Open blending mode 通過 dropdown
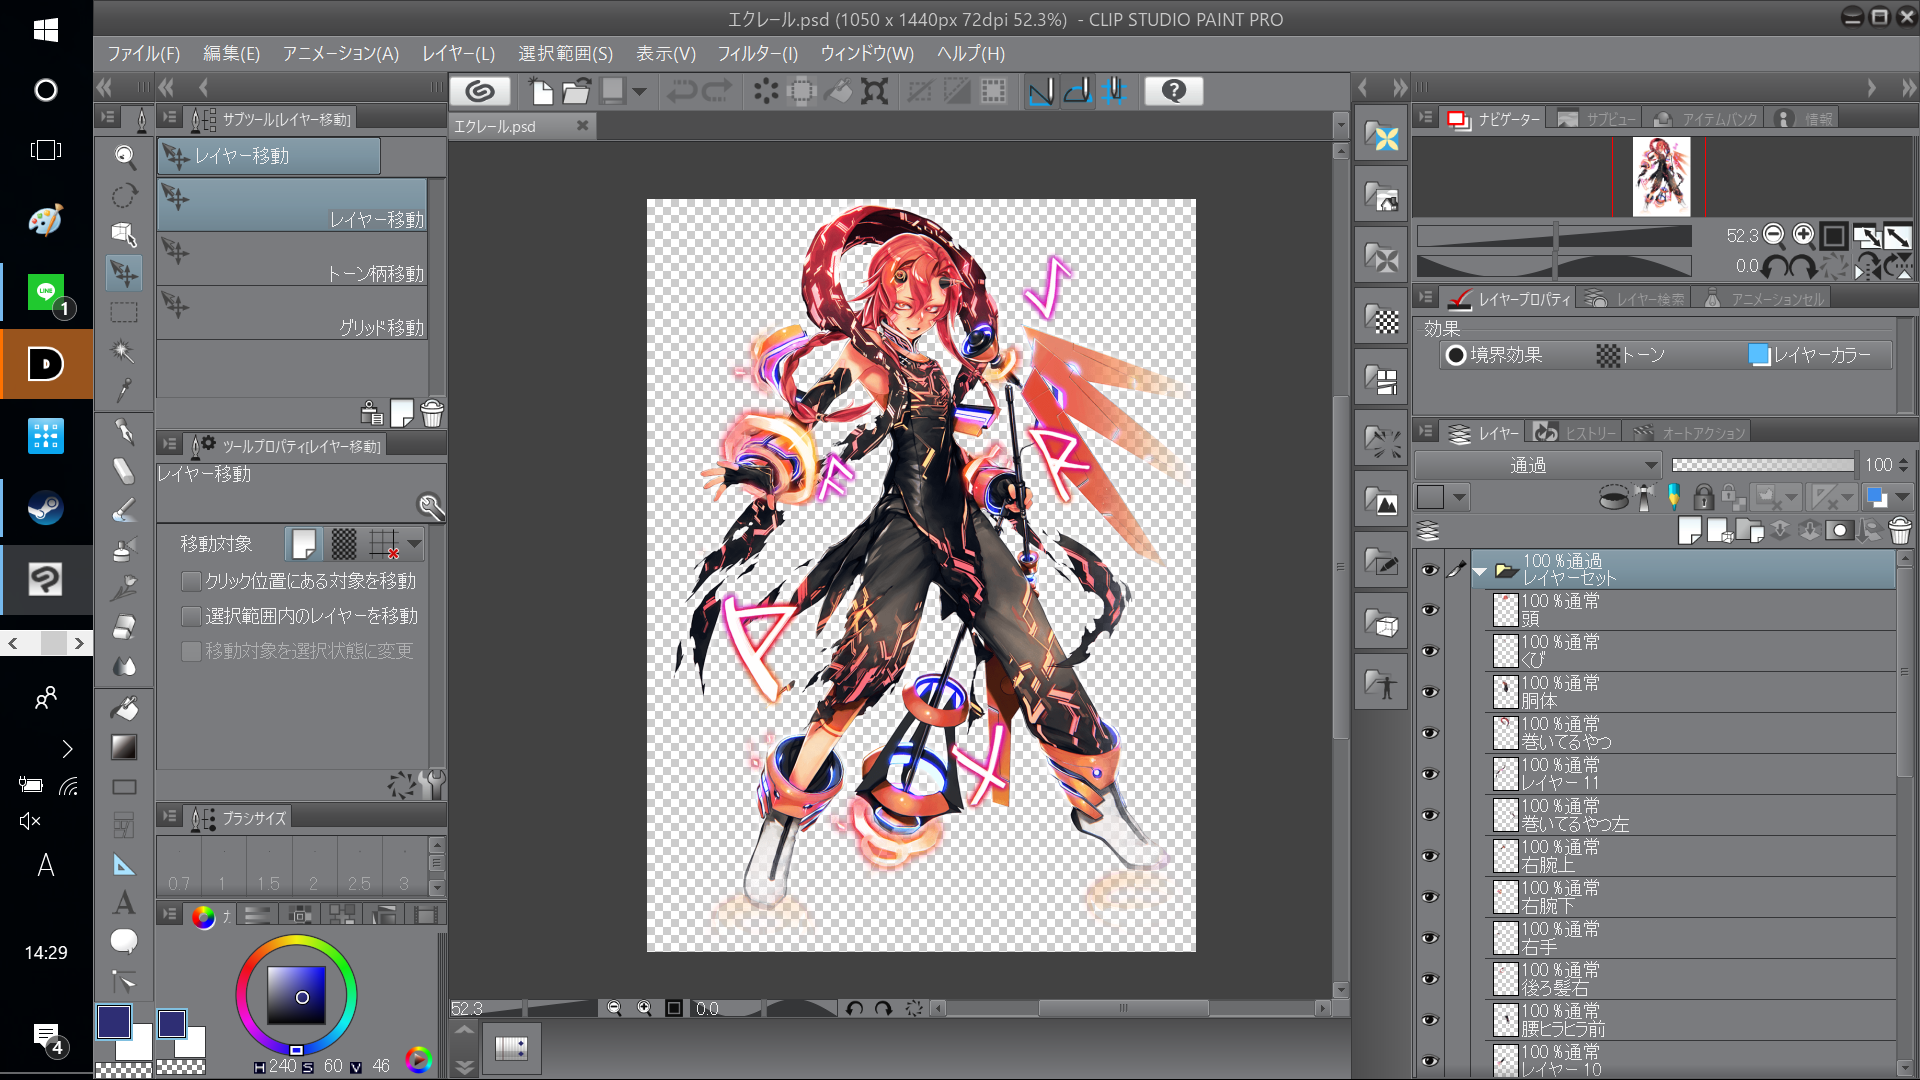1920x1080 pixels. coord(1538,465)
